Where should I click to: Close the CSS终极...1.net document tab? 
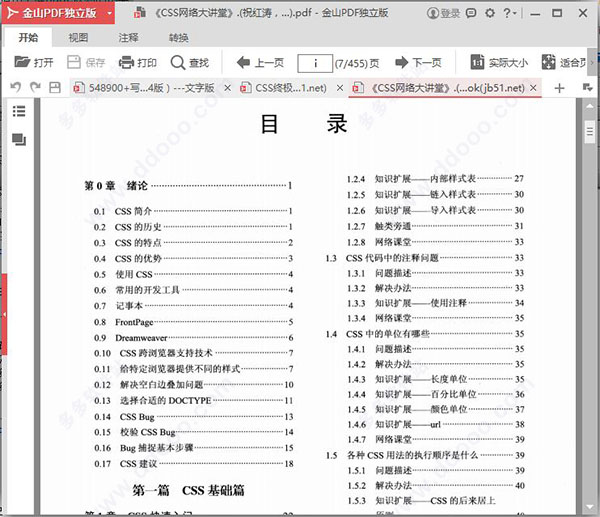[x=340, y=88]
